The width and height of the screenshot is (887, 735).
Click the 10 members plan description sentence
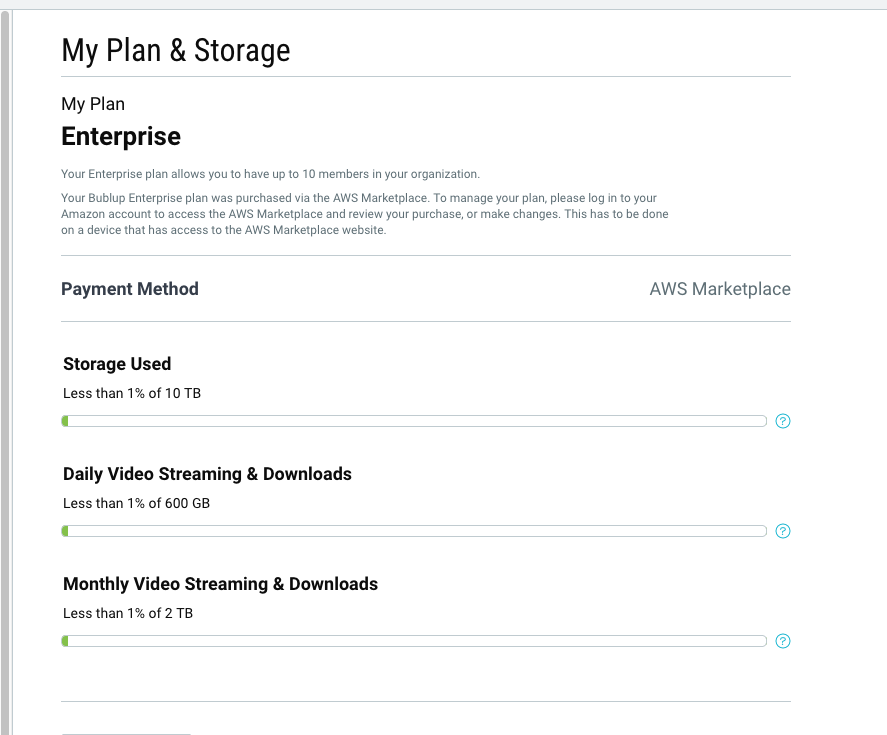point(270,174)
